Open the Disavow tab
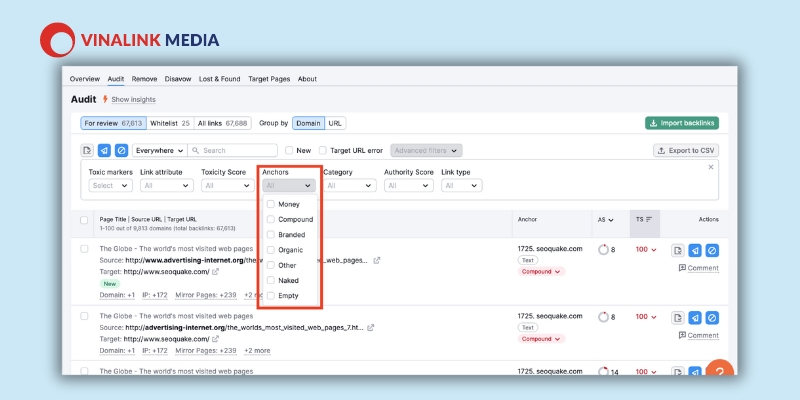 178,79
